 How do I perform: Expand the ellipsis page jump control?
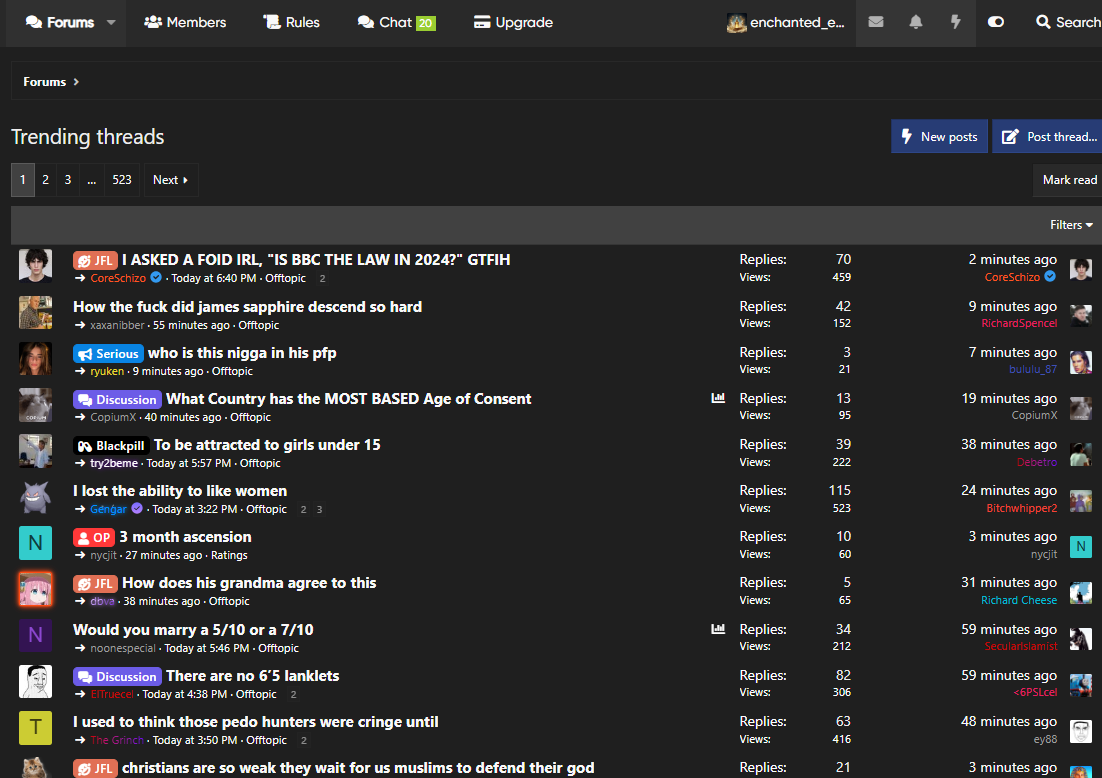pyautogui.click(x=91, y=180)
